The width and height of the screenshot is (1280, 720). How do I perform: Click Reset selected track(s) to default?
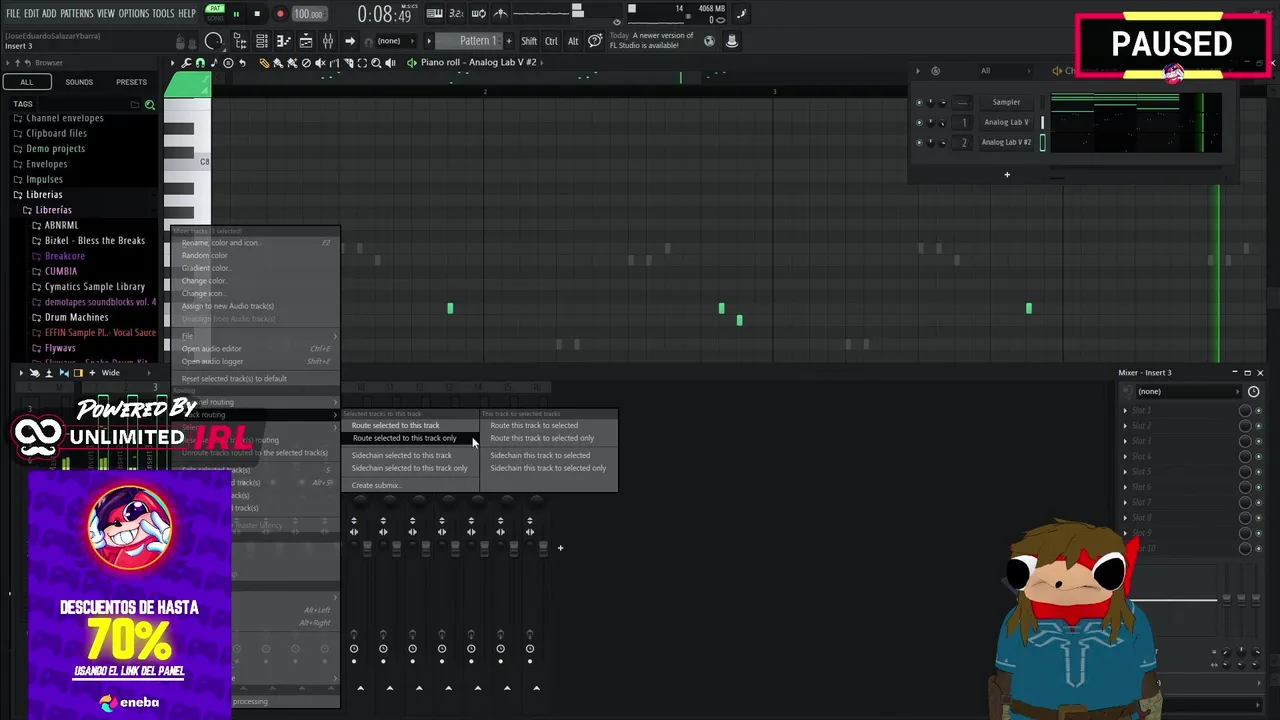[x=255, y=378]
